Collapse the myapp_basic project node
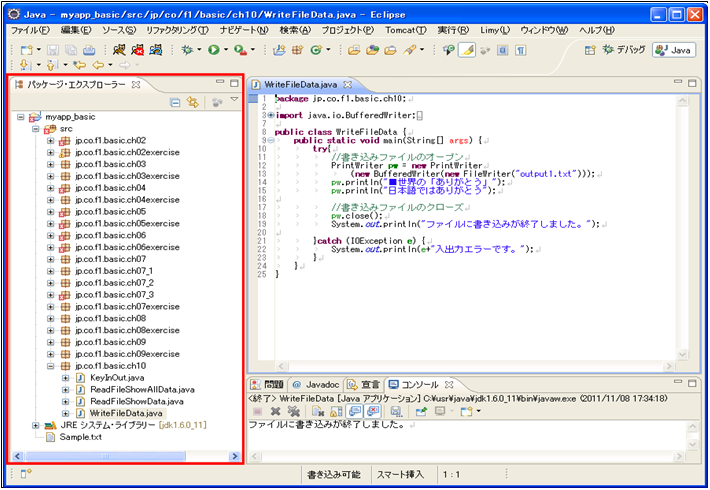Screen dimensions: 710x490 (x=22, y=117)
